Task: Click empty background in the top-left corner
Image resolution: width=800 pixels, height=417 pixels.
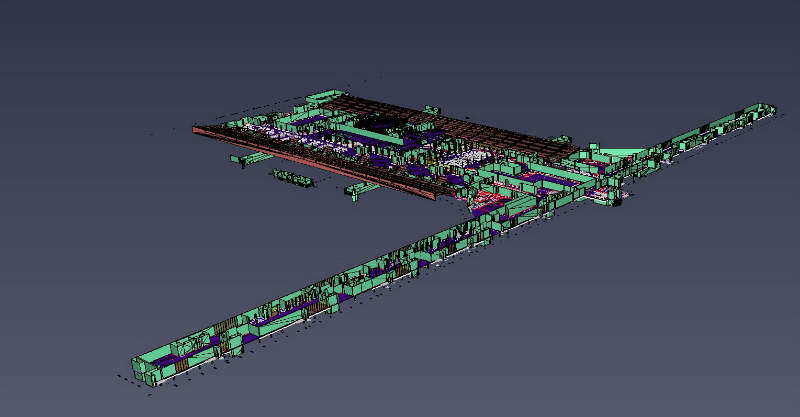Action: [60, 40]
